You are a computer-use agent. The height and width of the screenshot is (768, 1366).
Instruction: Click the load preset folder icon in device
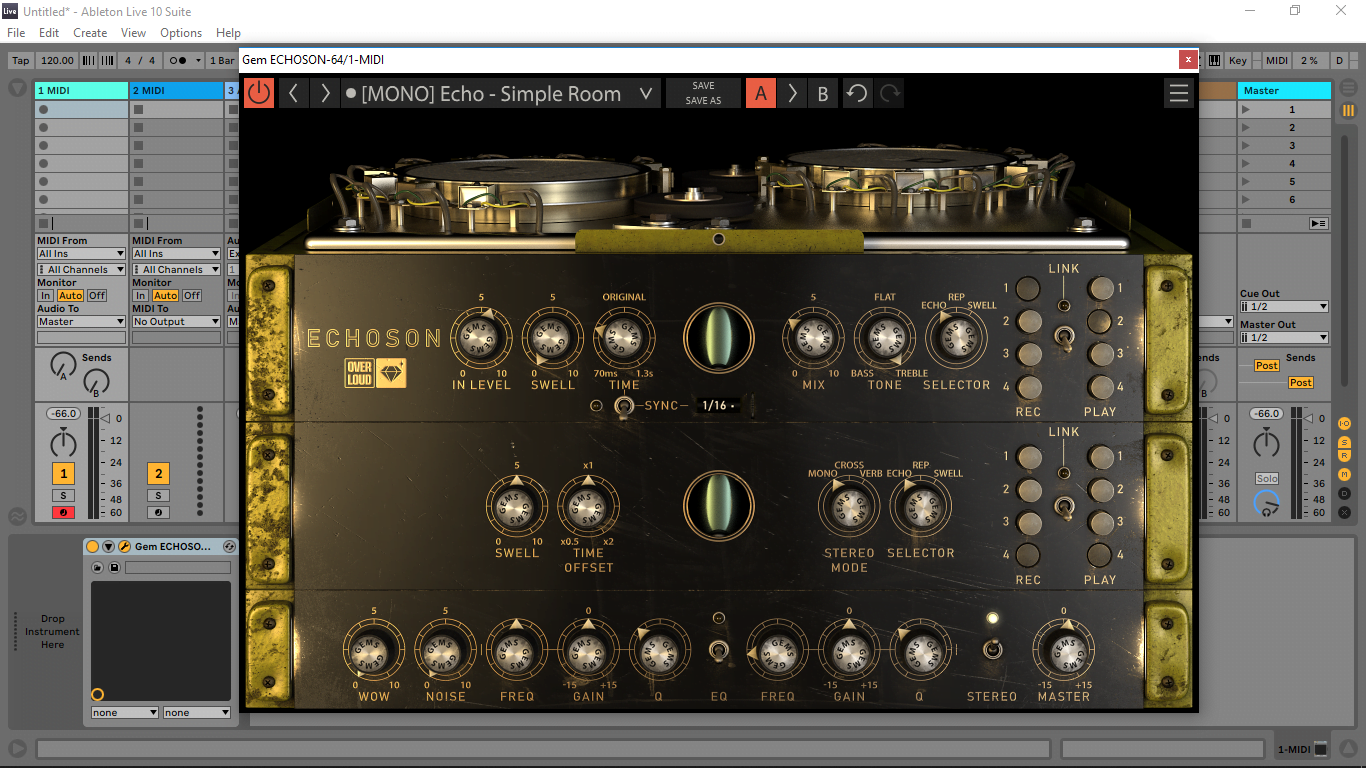click(x=98, y=568)
